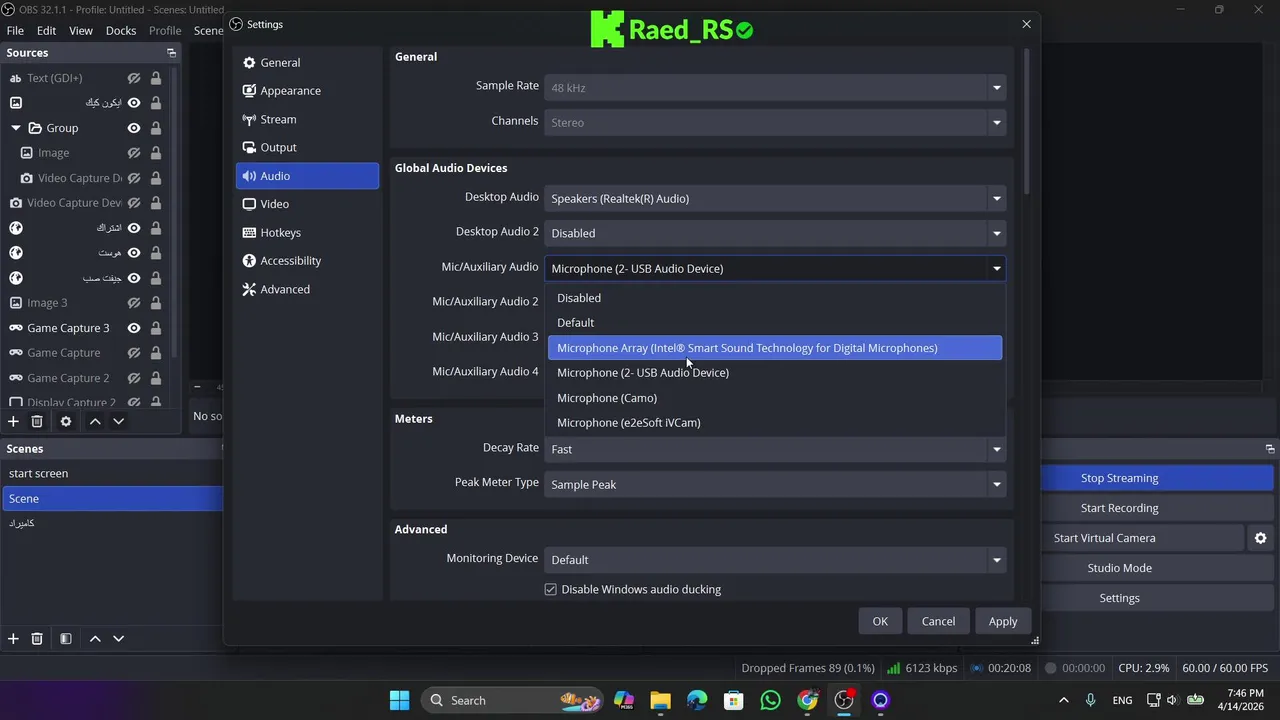Image resolution: width=1280 pixels, height=720 pixels.
Task: Move scene up in Scenes list
Action: [x=95, y=639]
